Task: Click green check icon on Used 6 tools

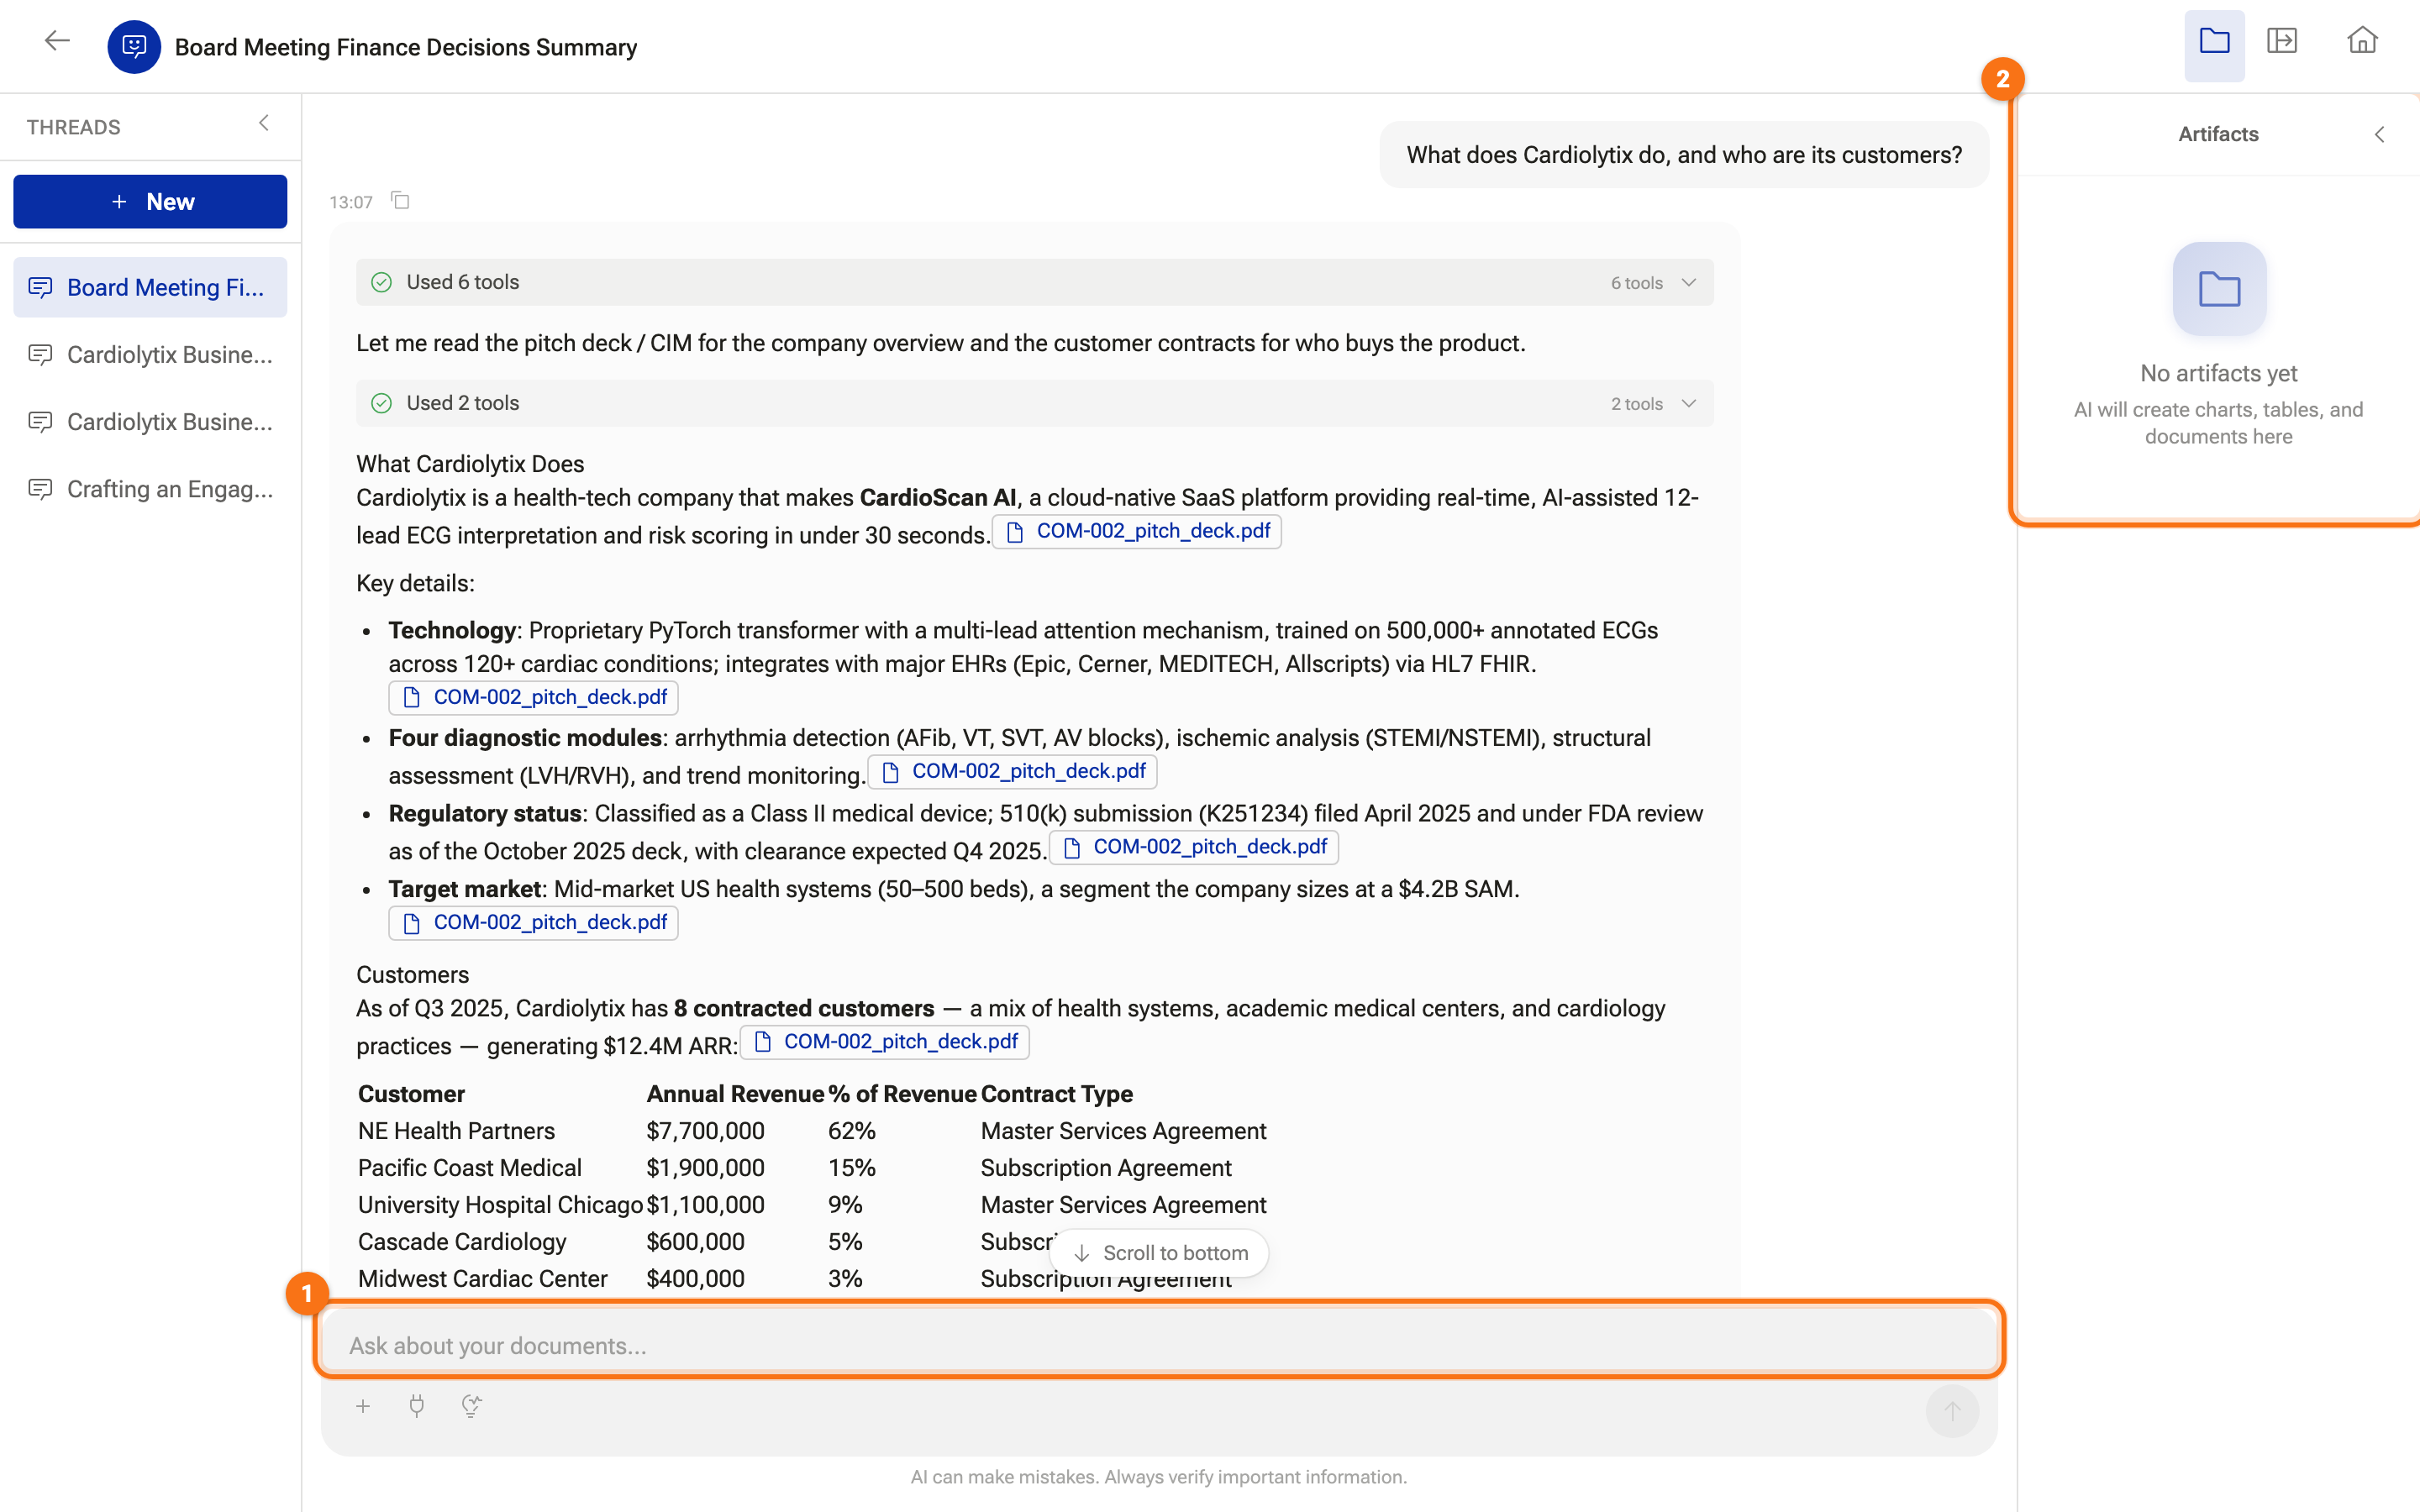Action: pyautogui.click(x=381, y=282)
